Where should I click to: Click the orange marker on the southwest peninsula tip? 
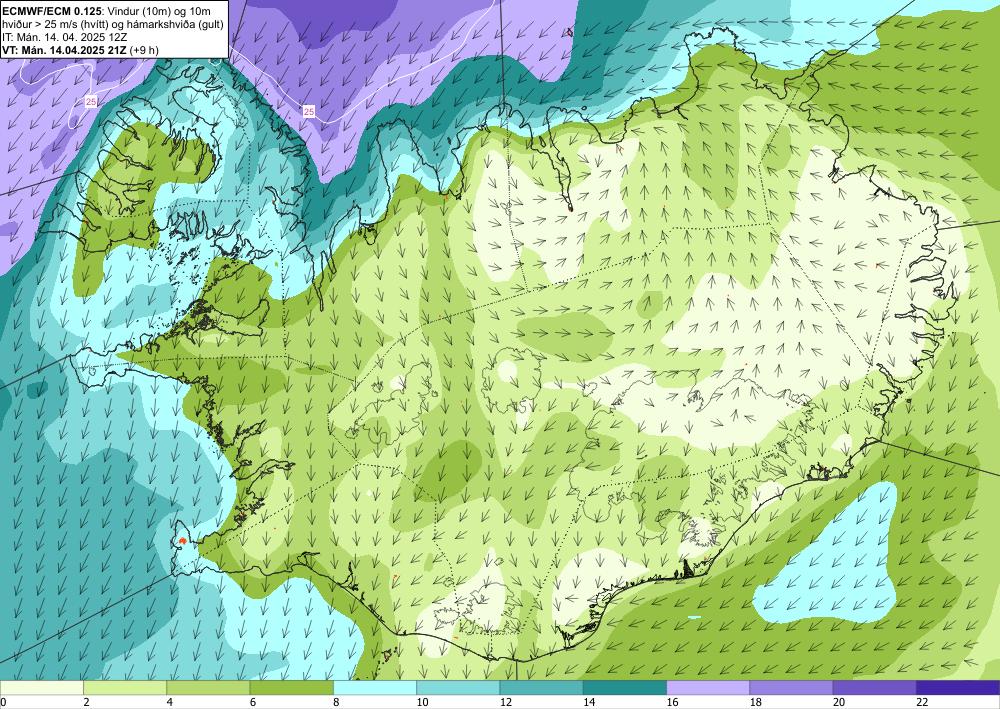click(182, 540)
